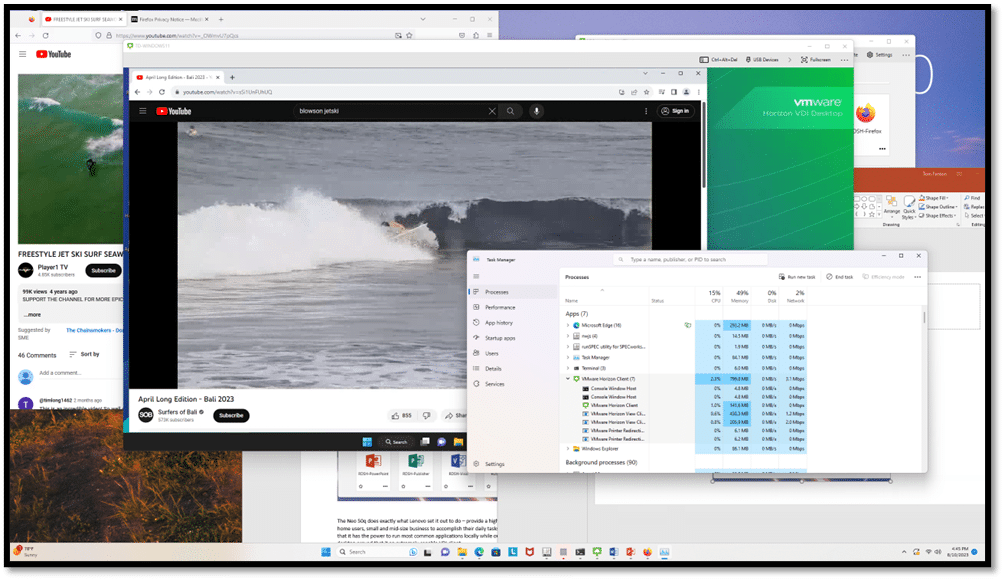Open Shape Outline dropdown in PowerPoint
1004x580 pixels.
click(x=938, y=207)
